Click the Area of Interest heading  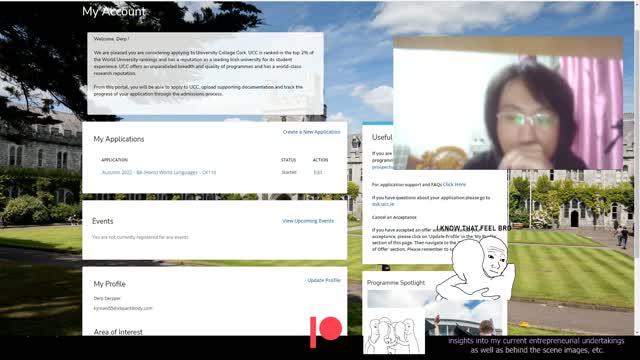[x=118, y=332]
